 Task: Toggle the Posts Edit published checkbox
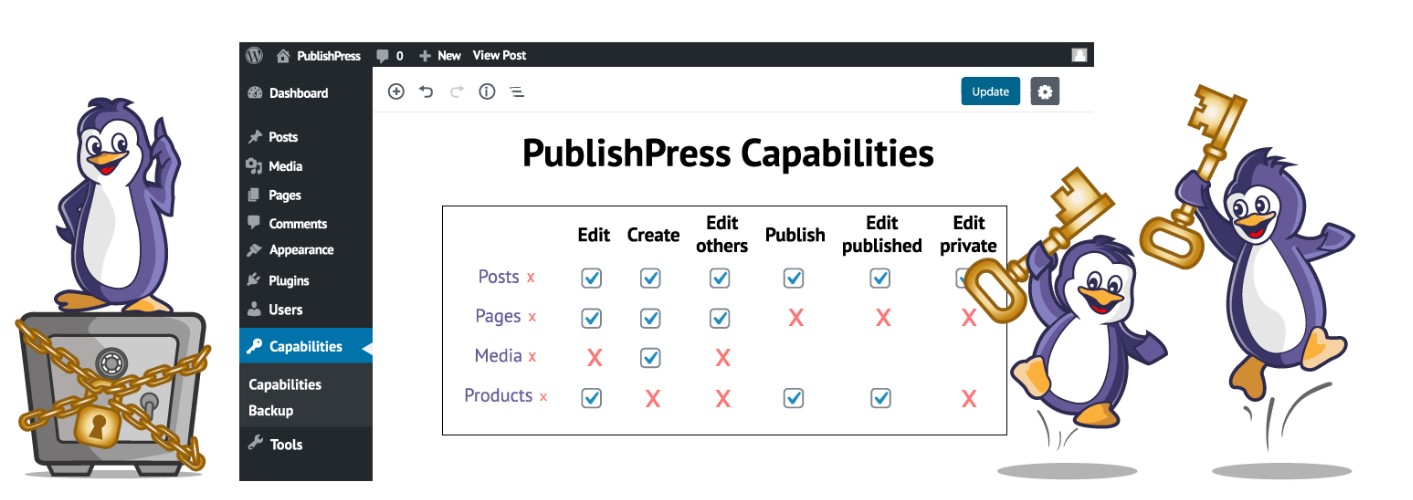(x=880, y=278)
